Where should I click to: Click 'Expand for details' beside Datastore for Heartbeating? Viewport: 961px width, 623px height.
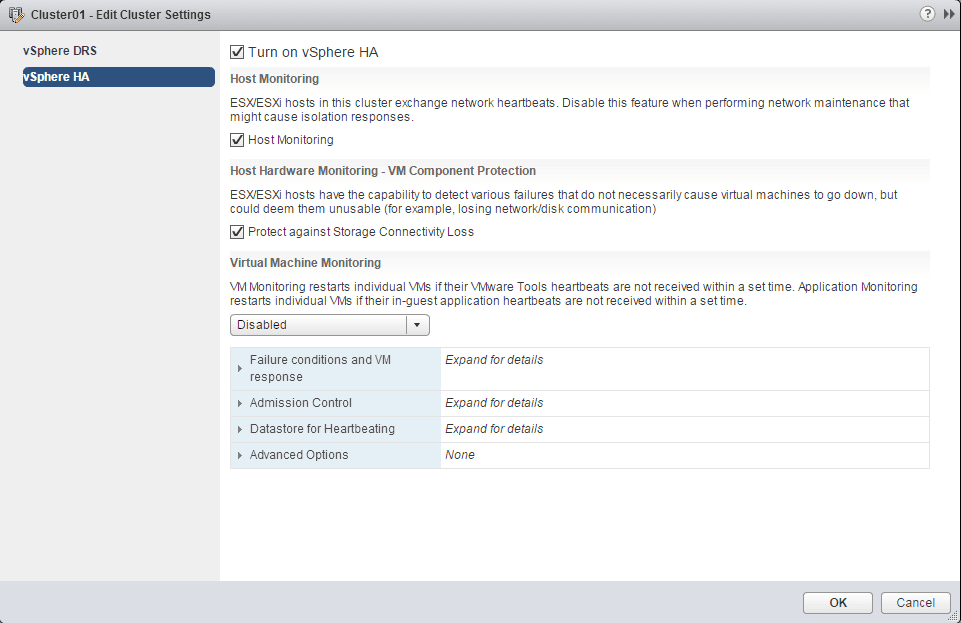tap(494, 429)
